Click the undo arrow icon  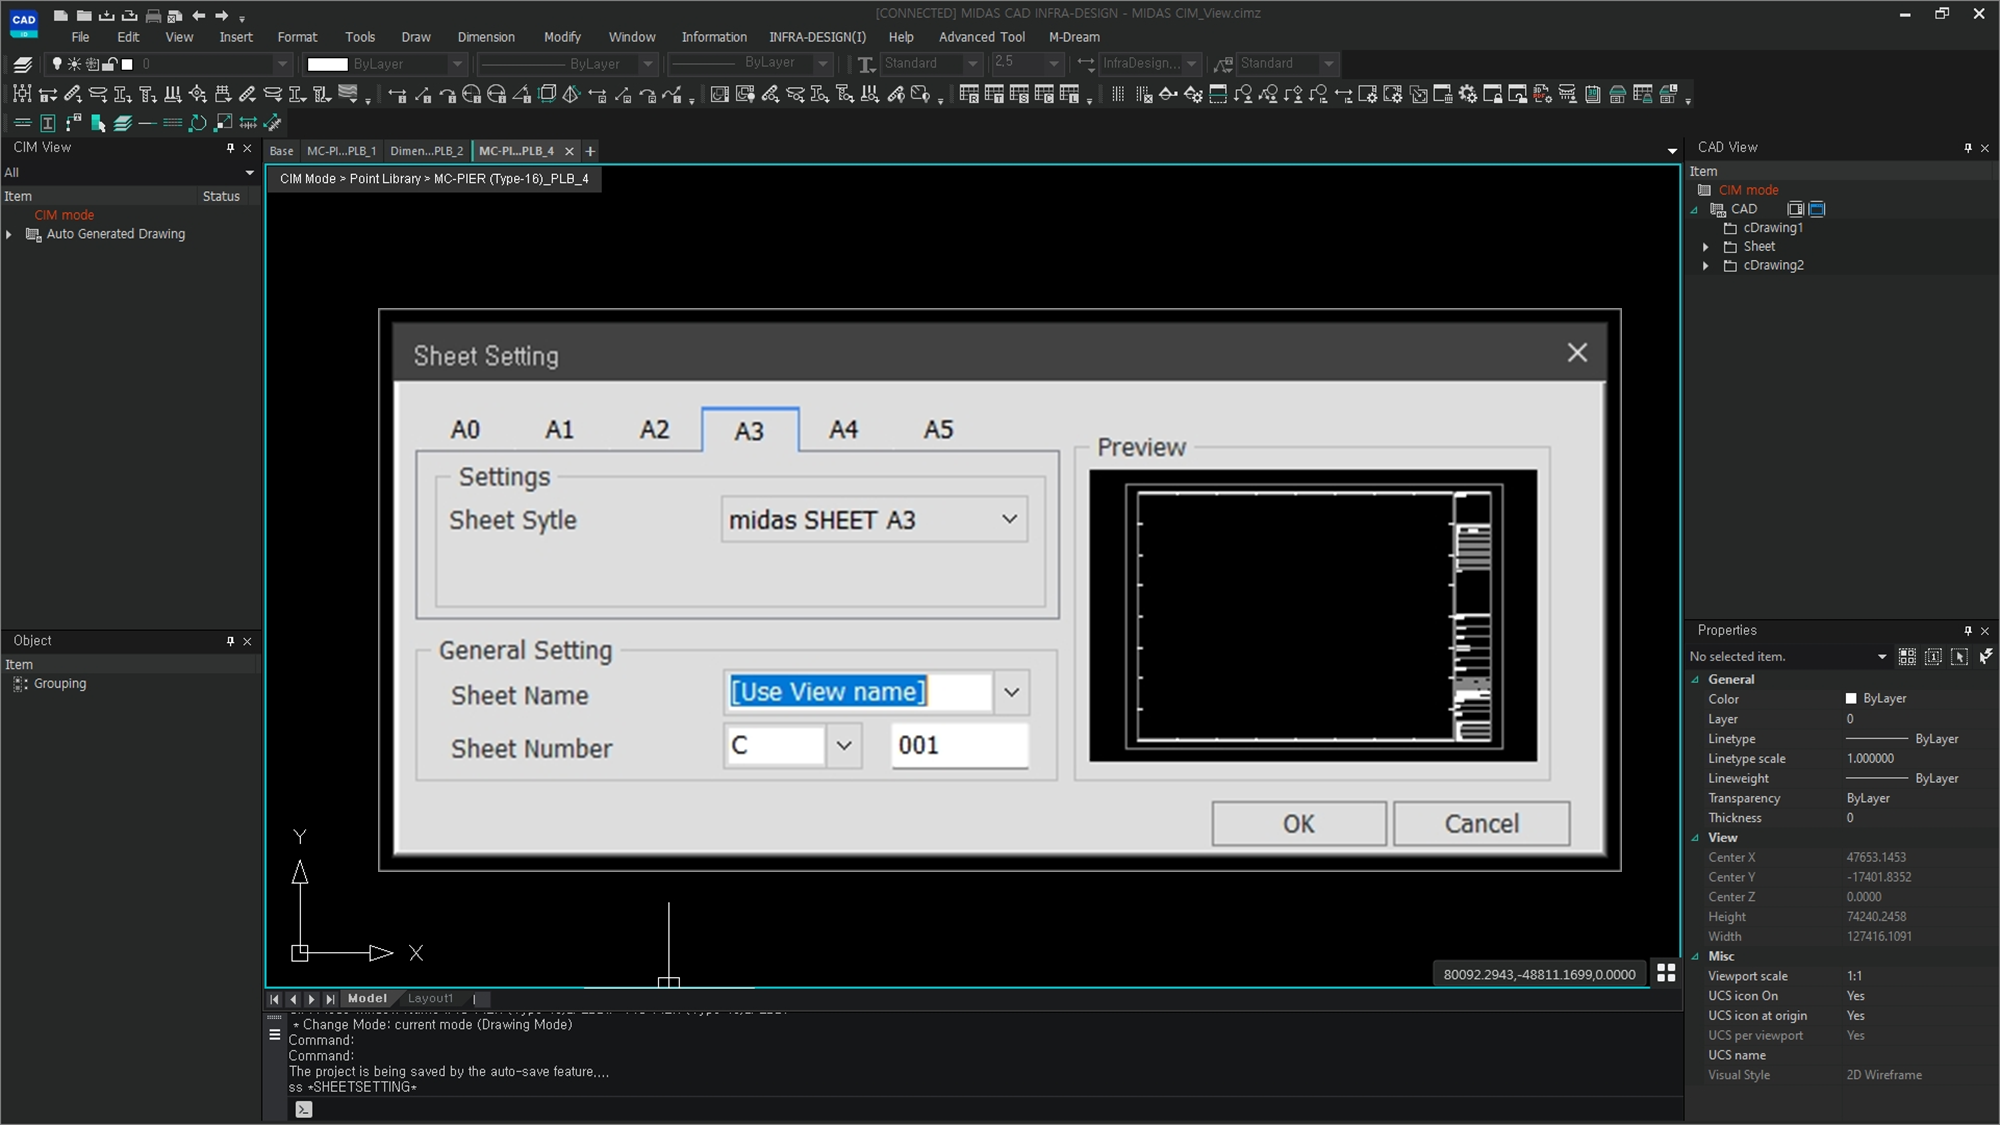click(199, 15)
